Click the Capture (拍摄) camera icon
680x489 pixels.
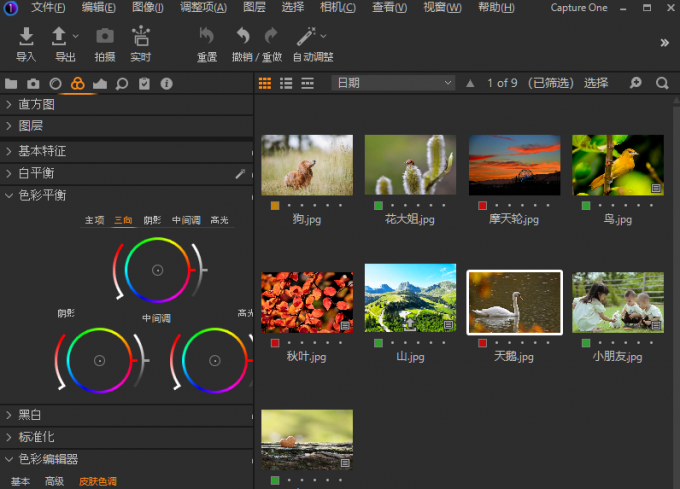tap(105, 36)
